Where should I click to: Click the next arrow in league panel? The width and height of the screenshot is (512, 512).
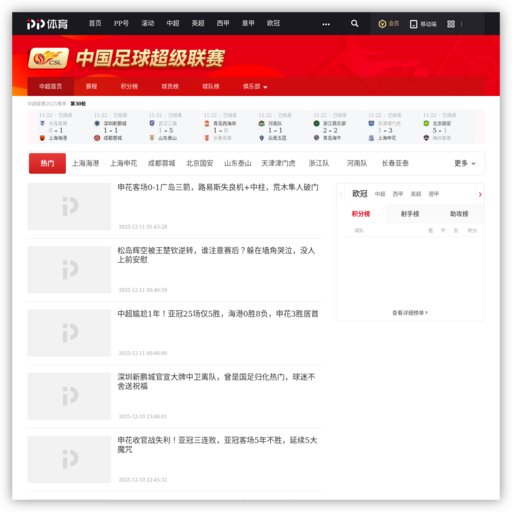(480, 194)
